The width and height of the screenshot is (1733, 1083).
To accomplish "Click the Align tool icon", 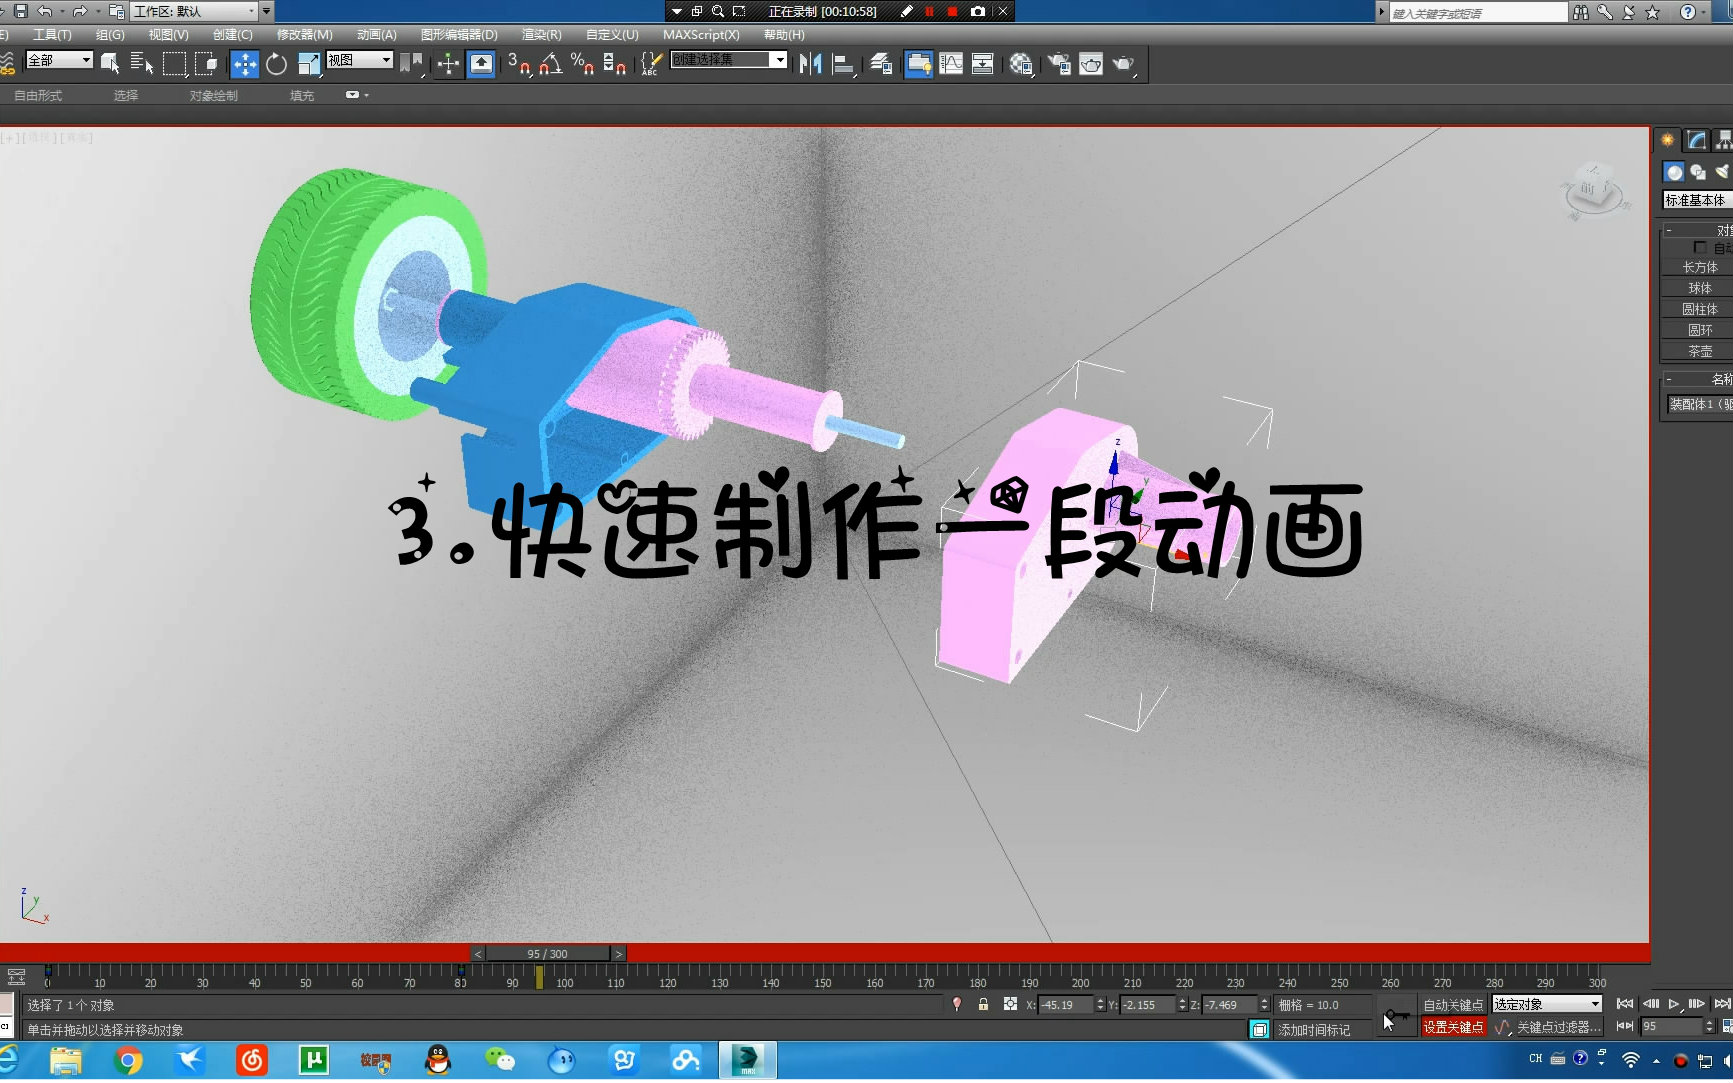I will (x=843, y=64).
